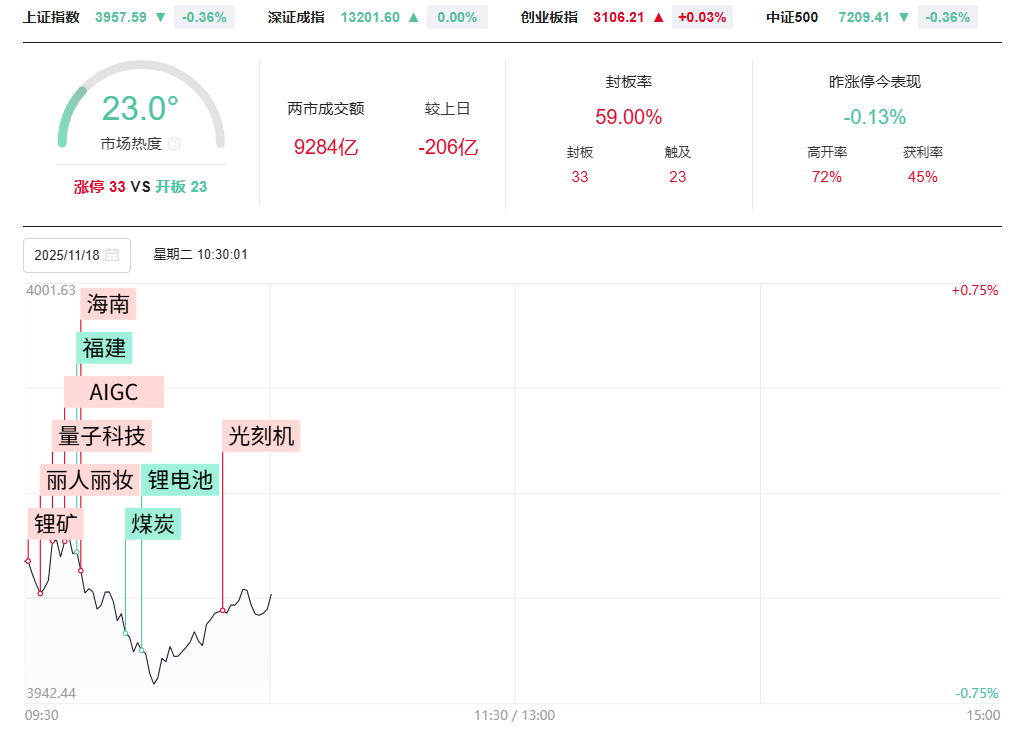Click the 2025/11/18 date input field
The height and width of the screenshot is (737, 1020).
(x=67, y=255)
